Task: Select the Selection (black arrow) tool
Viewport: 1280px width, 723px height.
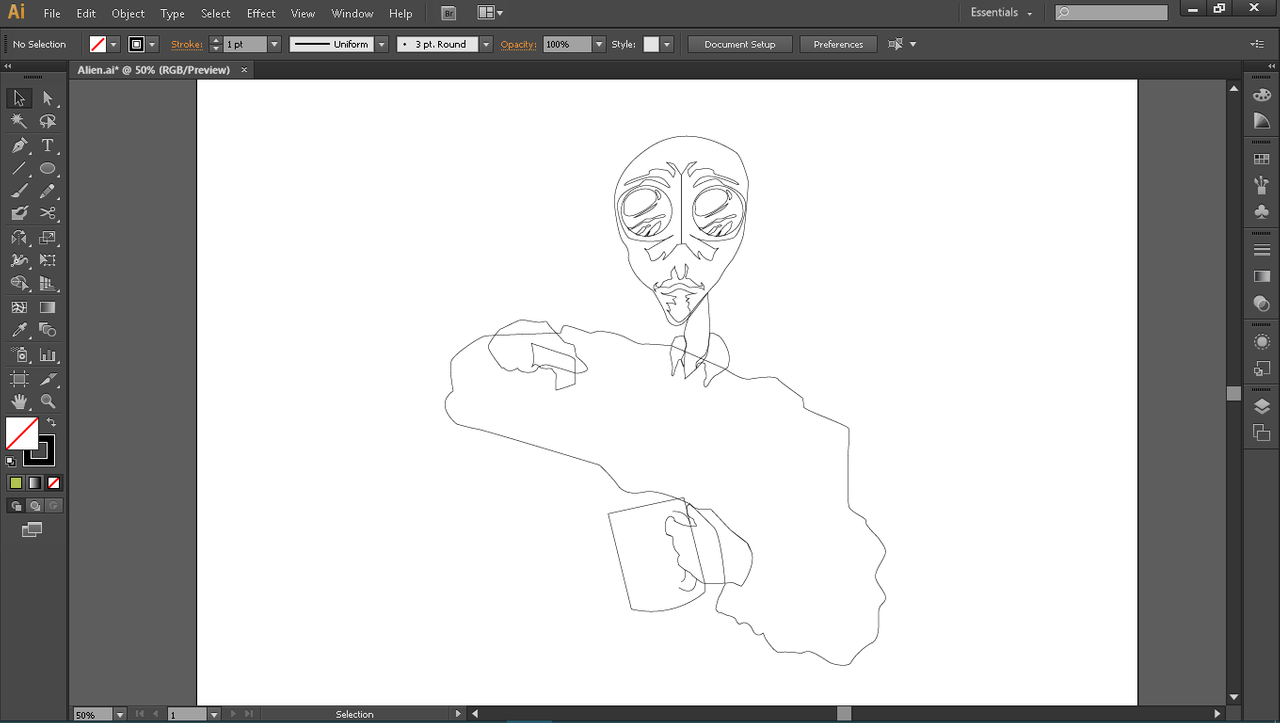Action: point(19,98)
